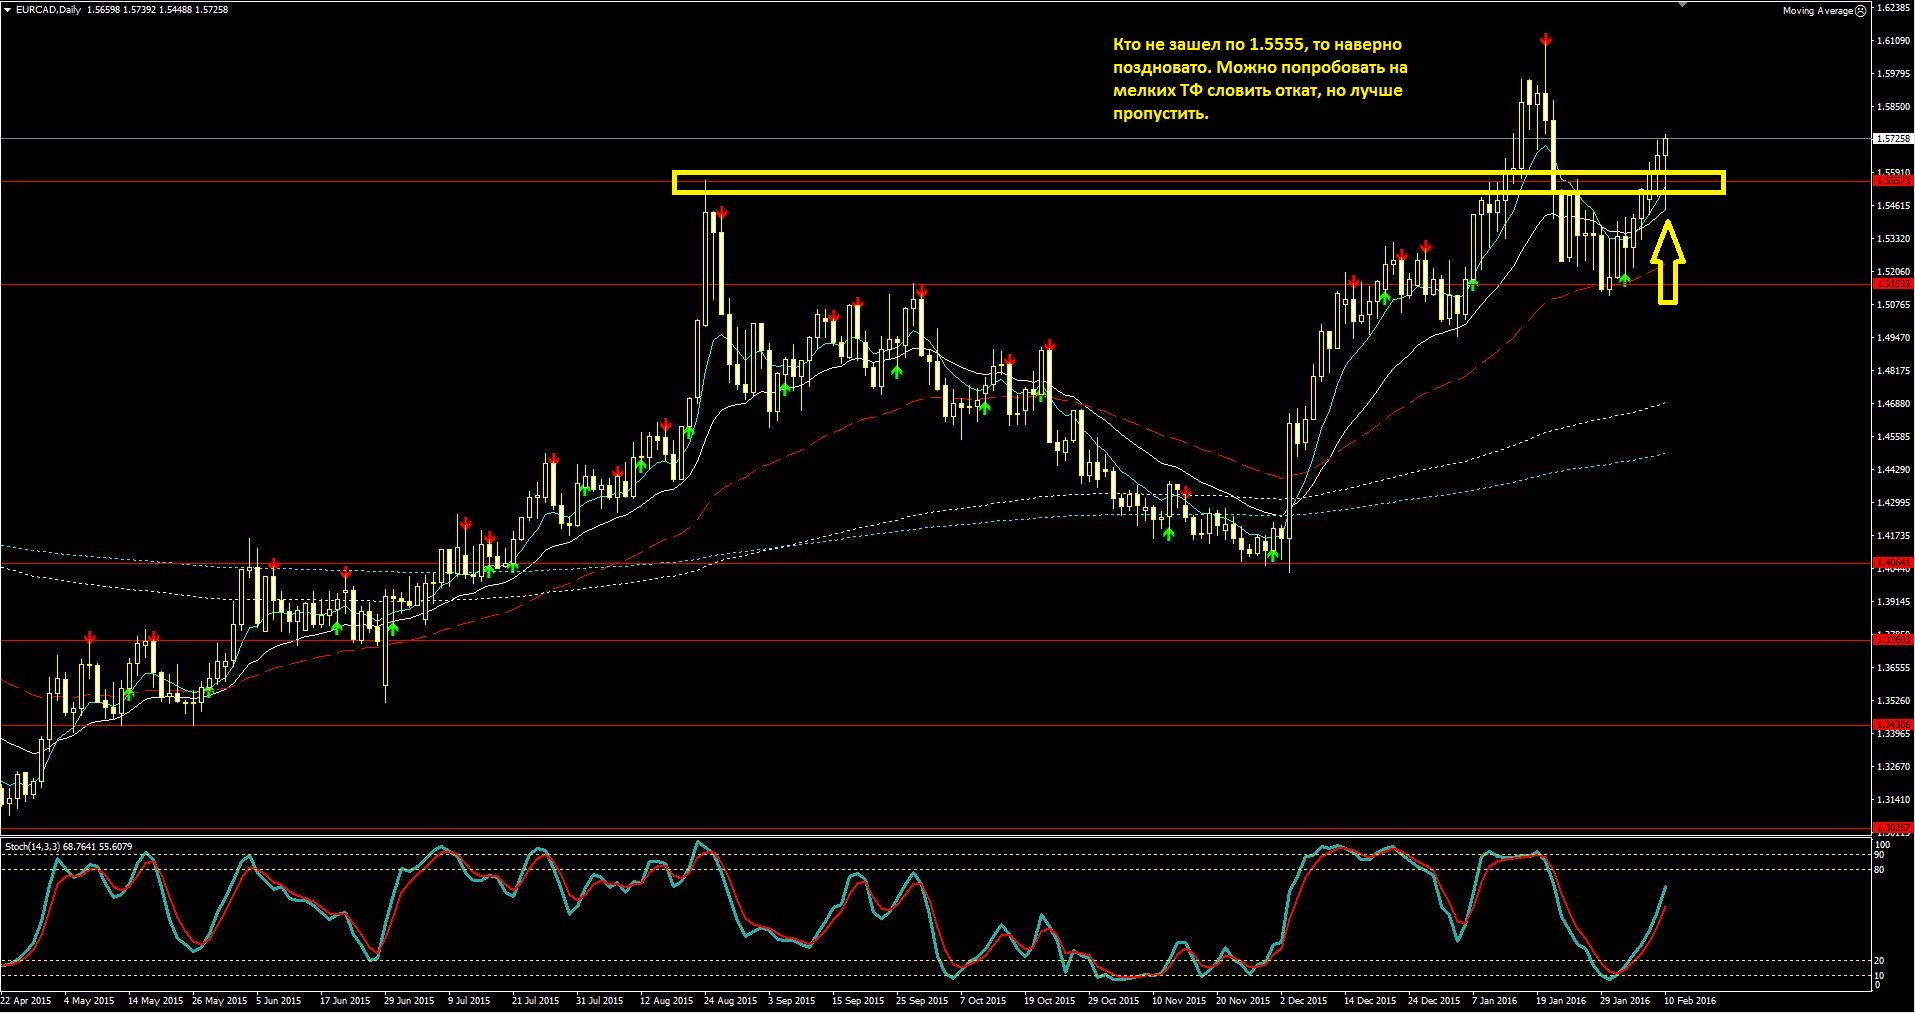Select the gray chart shift triangle marker
Viewport: 1915px width, 1013px height.
tap(1681, 4)
